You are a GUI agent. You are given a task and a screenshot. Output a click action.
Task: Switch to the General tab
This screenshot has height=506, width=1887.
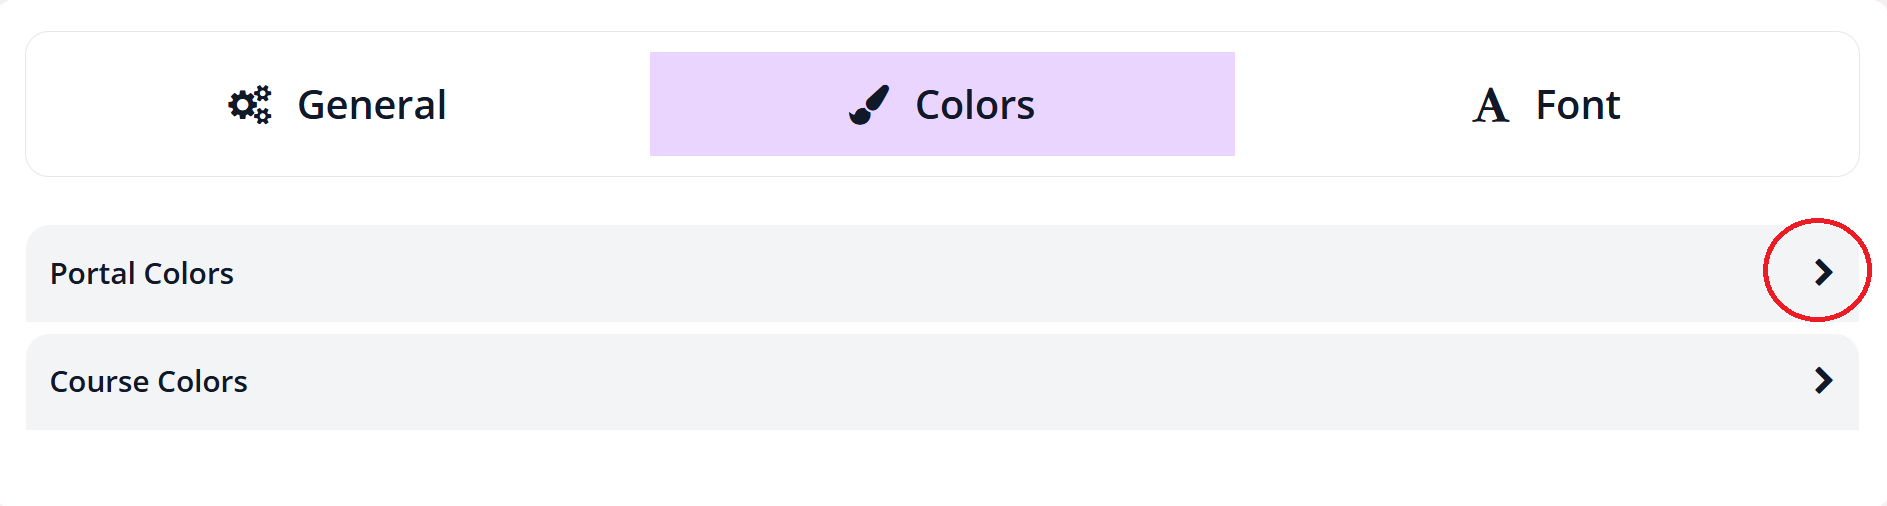click(338, 105)
